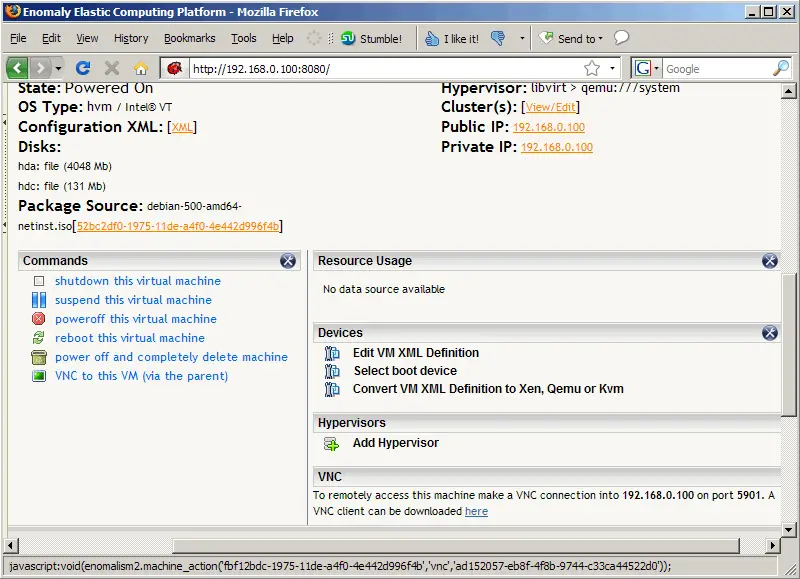
Task: Click the shutdown virtual machine icon
Action: coord(39,282)
